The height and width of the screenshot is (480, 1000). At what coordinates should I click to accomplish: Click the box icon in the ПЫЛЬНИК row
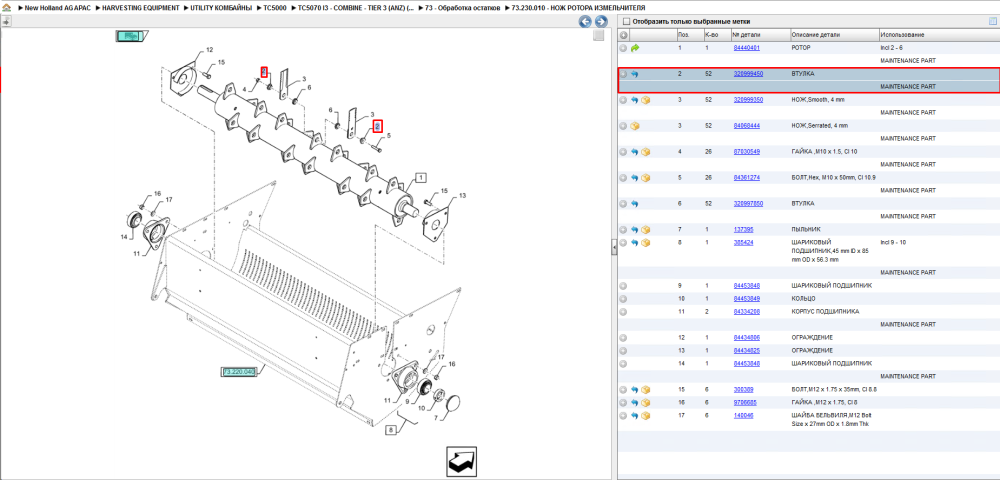point(645,229)
